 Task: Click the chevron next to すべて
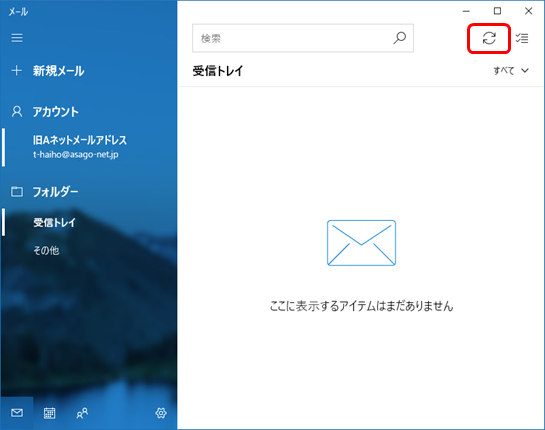click(525, 71)
